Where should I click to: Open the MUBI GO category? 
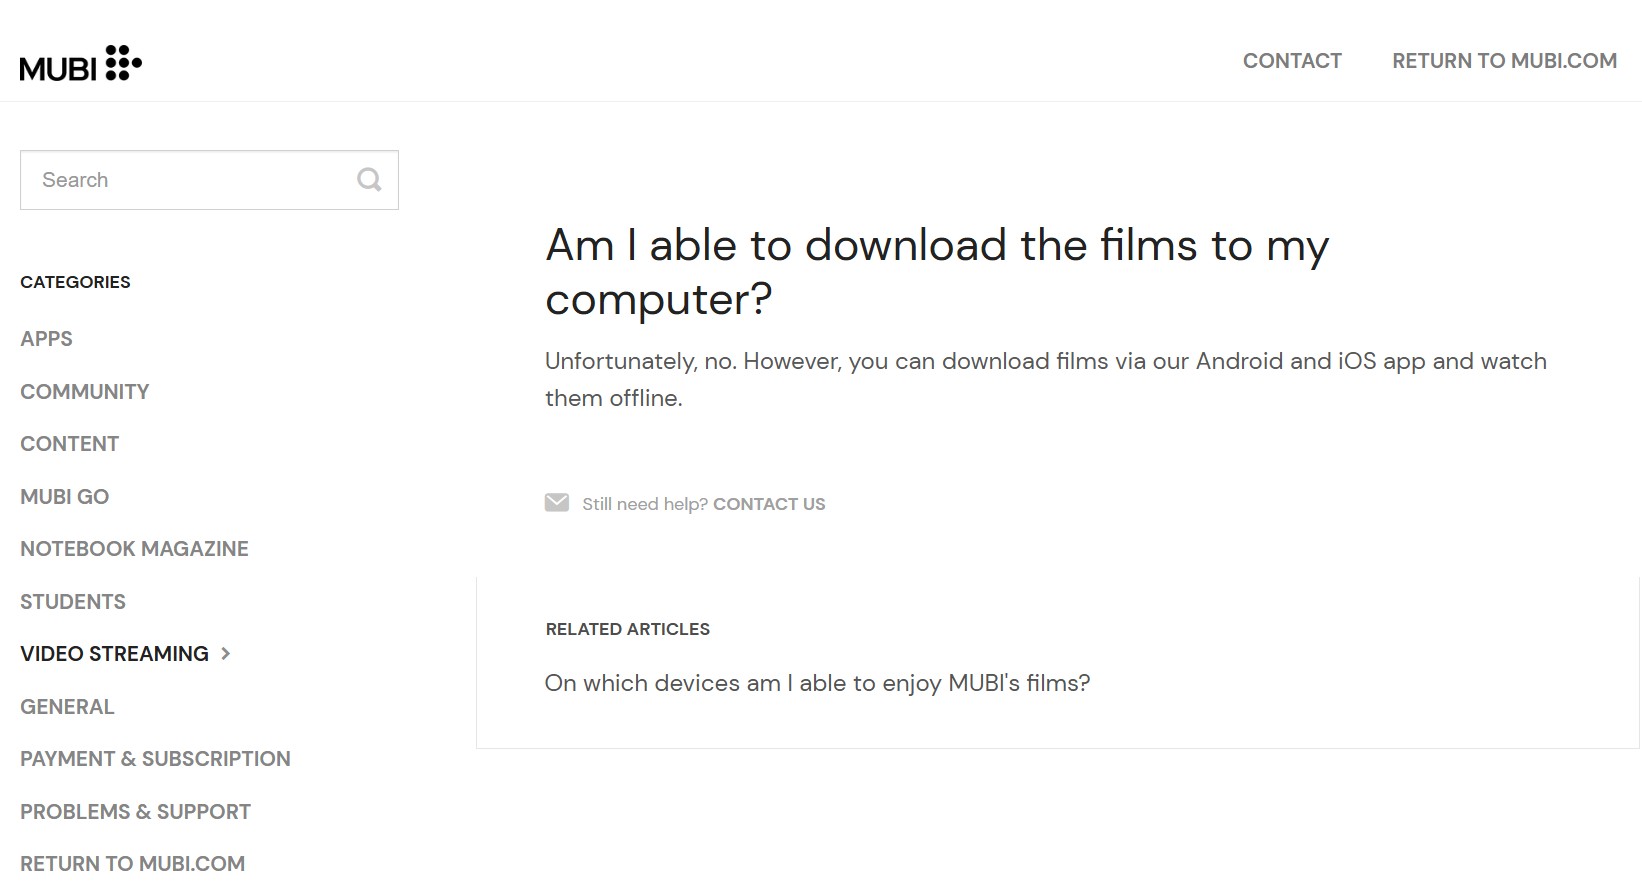65,497
